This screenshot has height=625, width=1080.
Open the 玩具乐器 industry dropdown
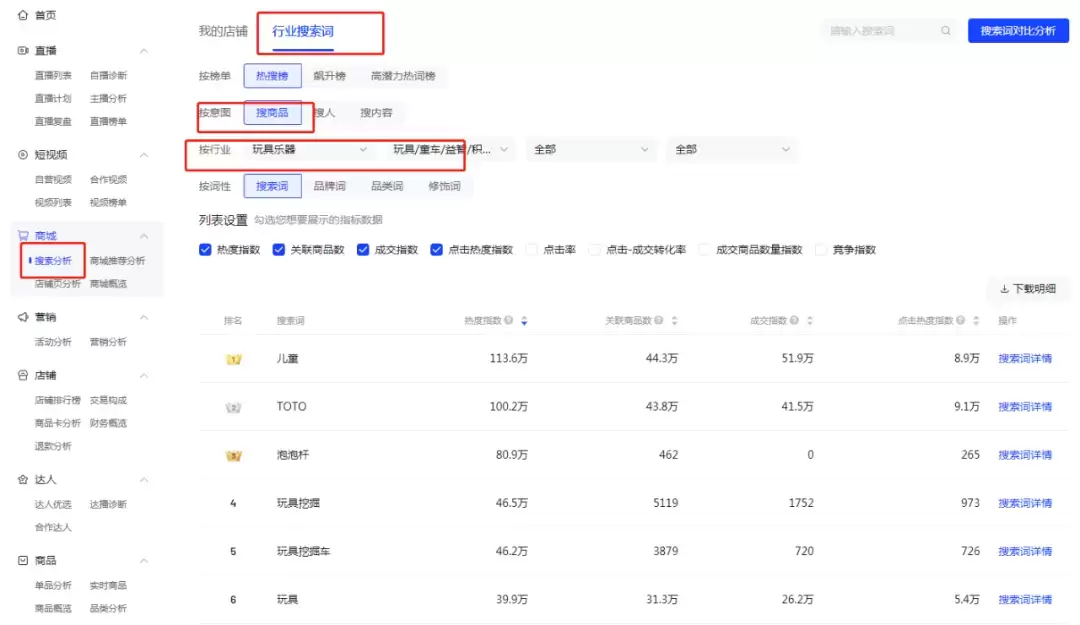309,150
